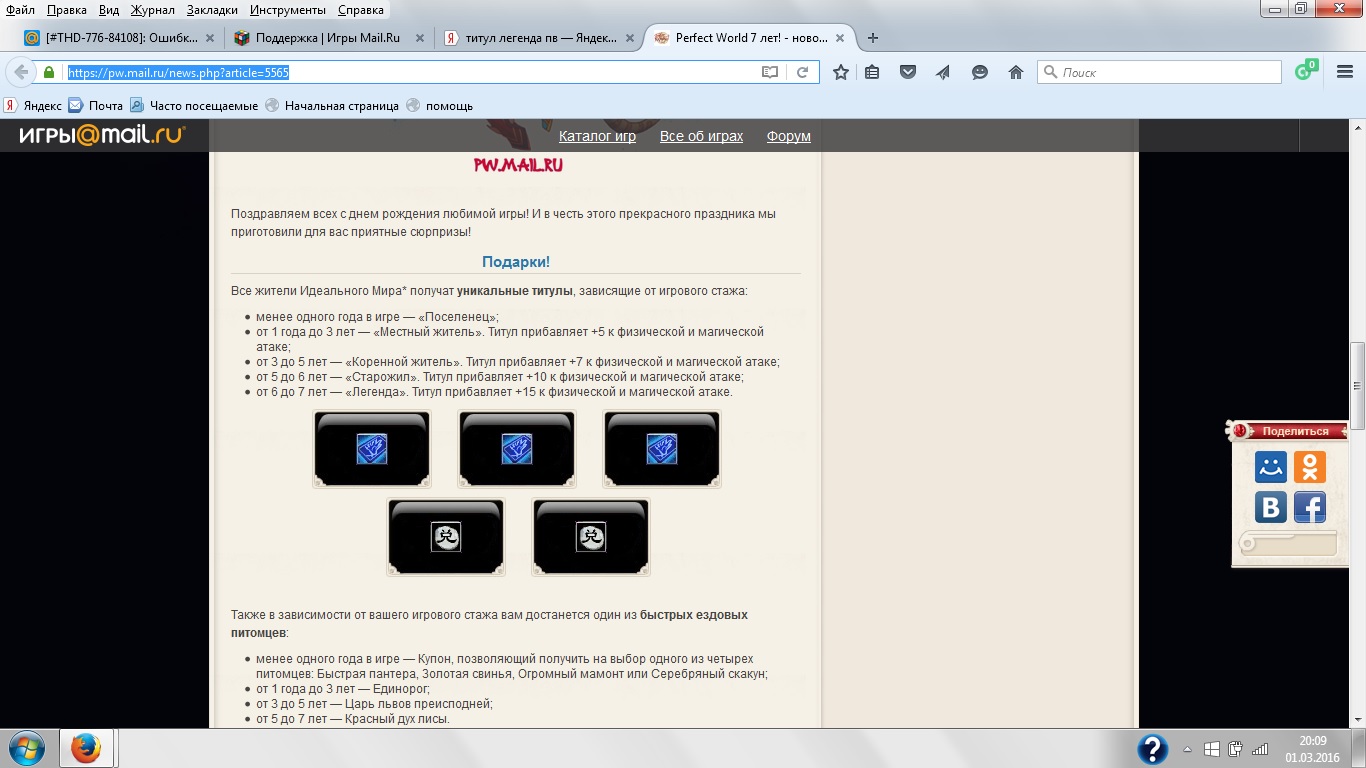The image size is (1366, 768).
Task: Click the Поделиться share panel header
Action: 1288,431
